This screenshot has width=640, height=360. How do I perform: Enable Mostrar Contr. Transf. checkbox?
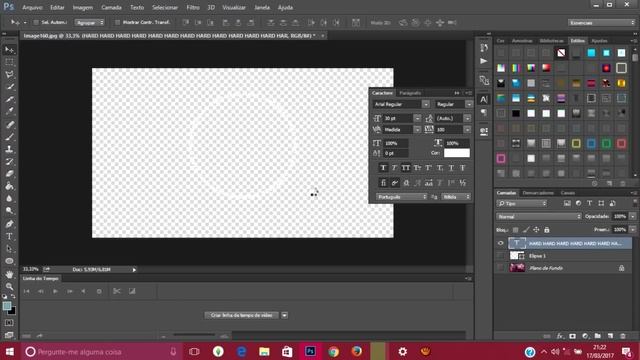[117, 22]
